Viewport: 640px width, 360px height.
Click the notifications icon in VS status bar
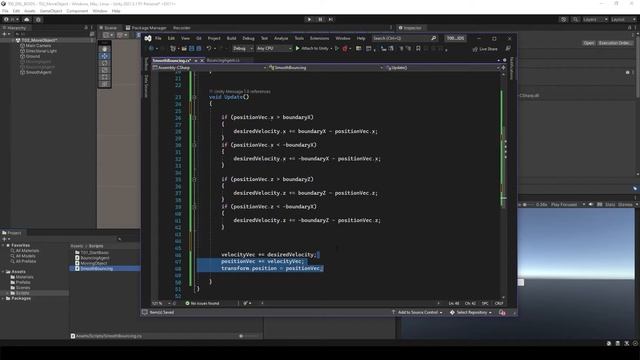click(502, 313)
